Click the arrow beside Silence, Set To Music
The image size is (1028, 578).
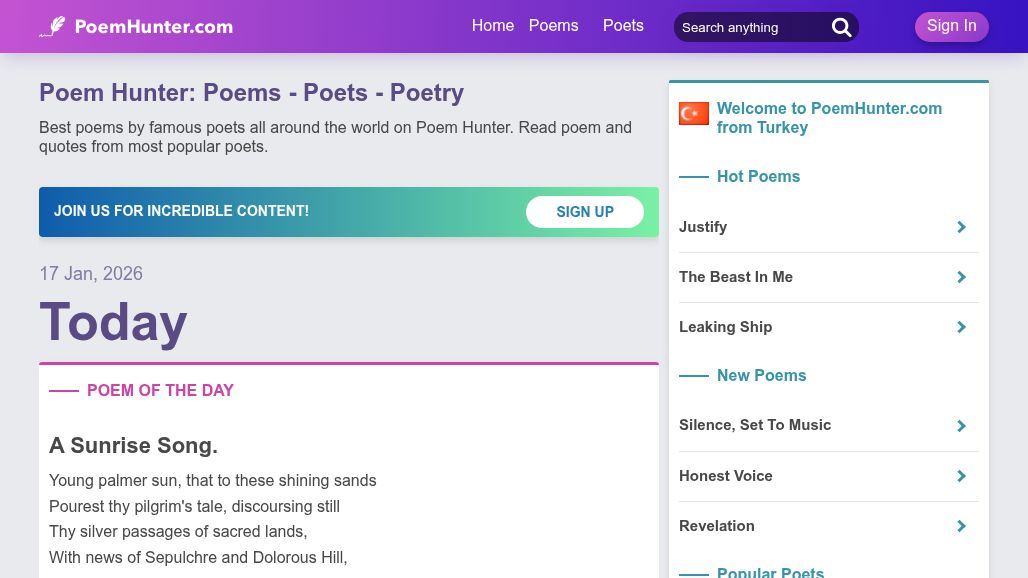(x=961, y=426)
